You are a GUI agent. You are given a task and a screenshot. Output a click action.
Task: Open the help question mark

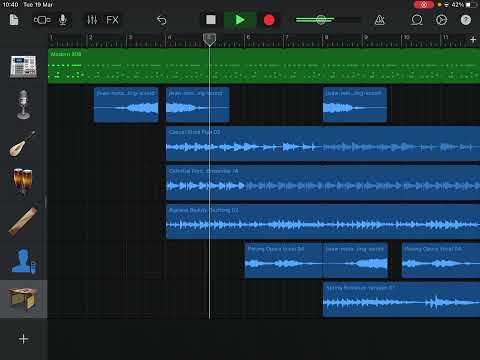click(466, 20)
